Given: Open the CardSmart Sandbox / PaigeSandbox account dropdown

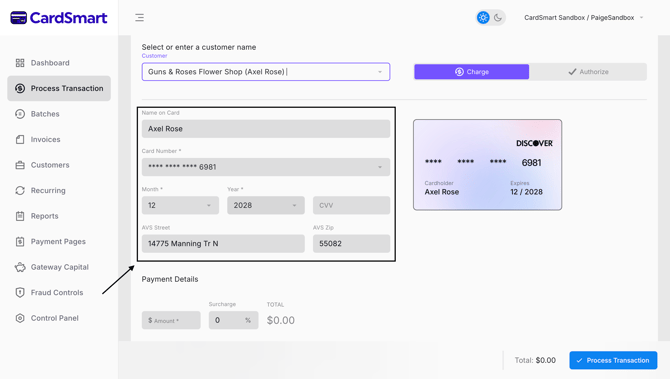Looking at the screenshot, I should [x=584, y=18].
